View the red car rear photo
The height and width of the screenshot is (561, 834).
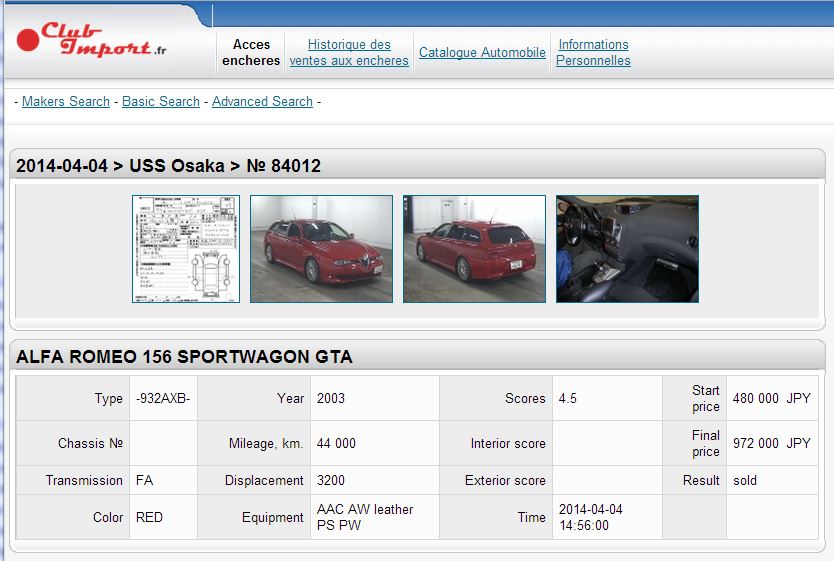tap(474, 249)
